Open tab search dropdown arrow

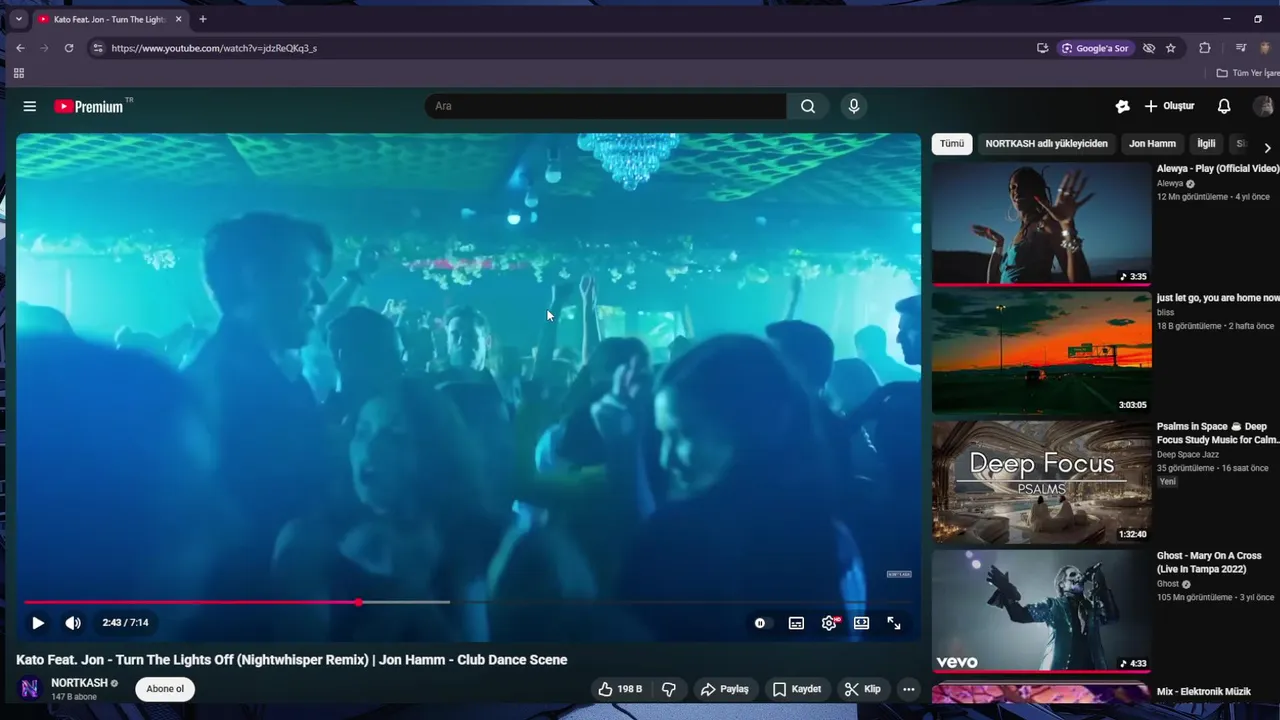pos(18,19)
